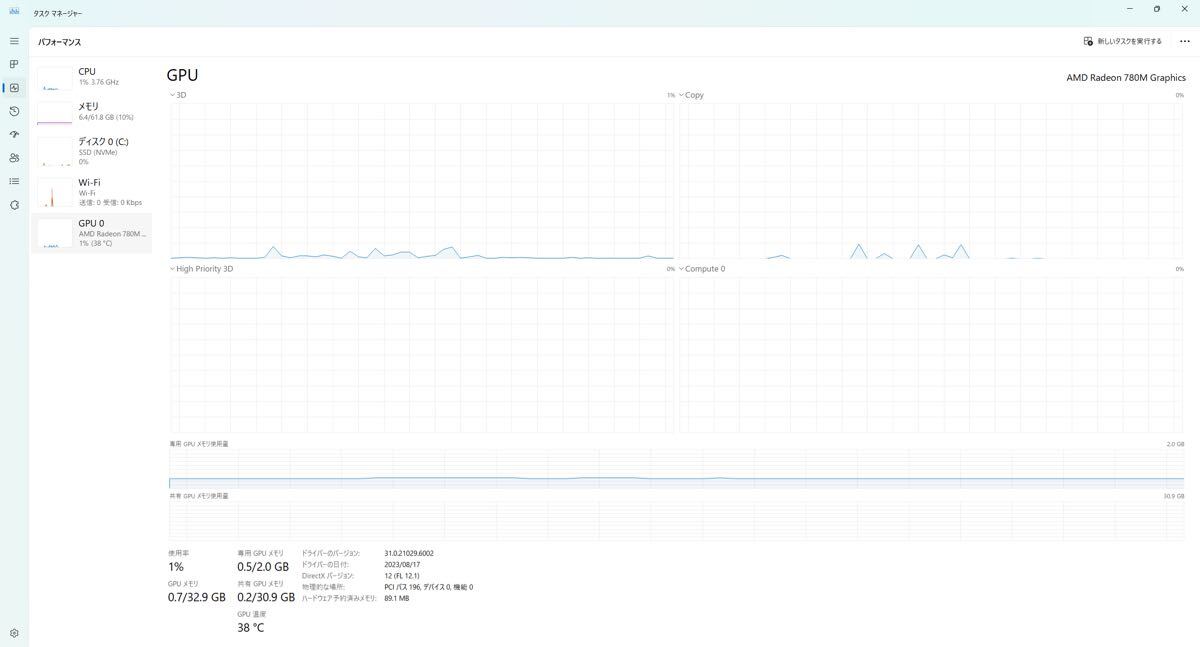
Task: Click the Copy engine graph
Action: (x=932, y=181)
